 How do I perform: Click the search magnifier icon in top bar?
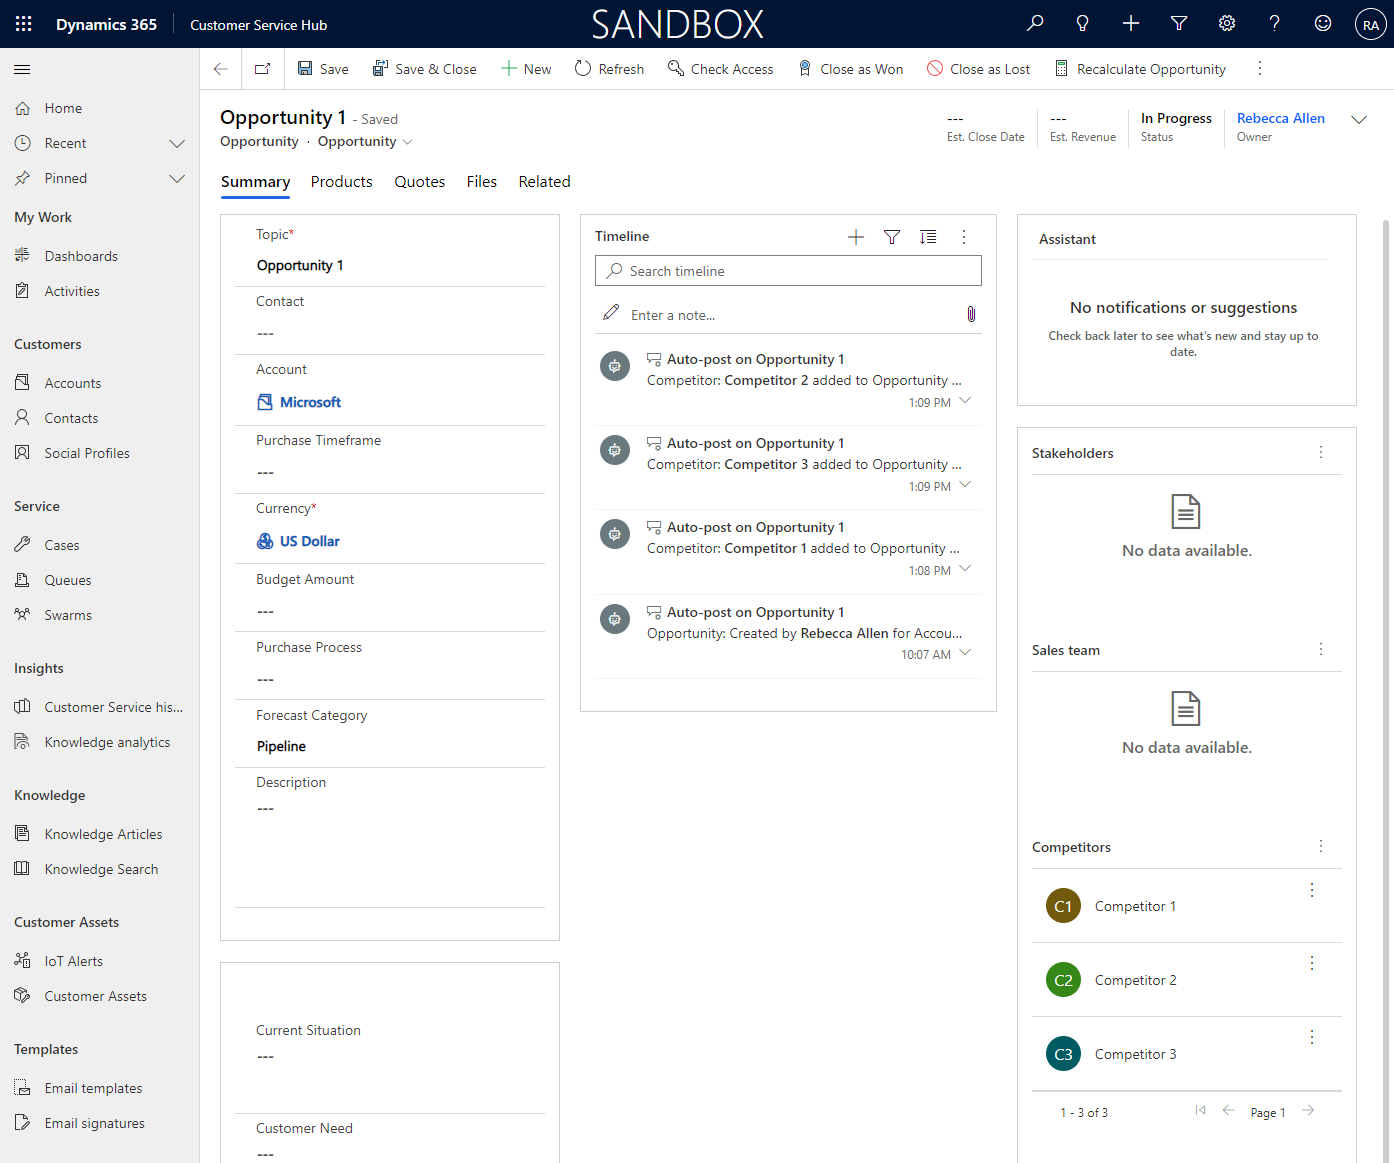[1035, 23]
